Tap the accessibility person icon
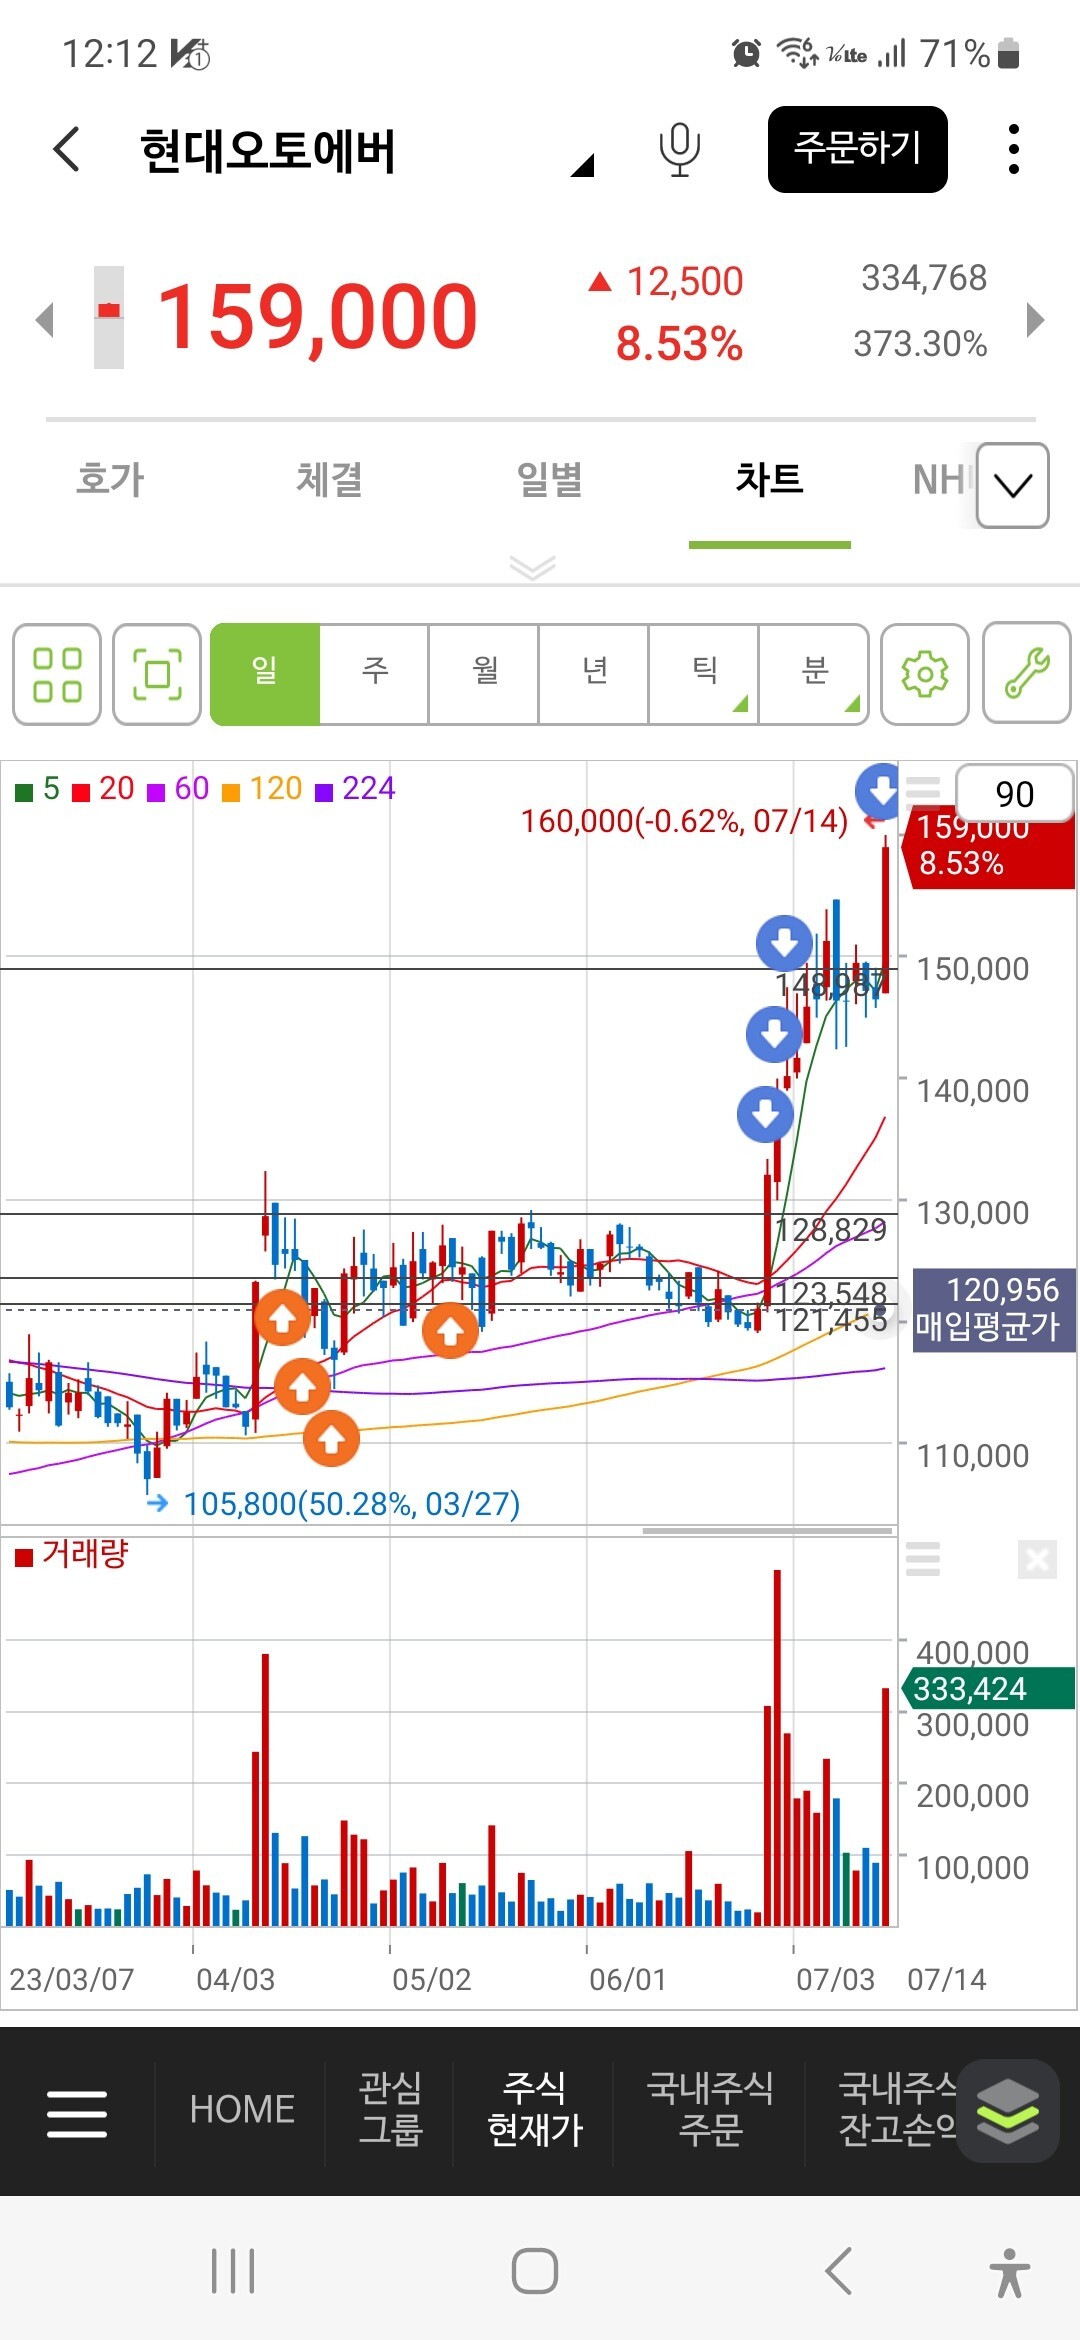The height and width of the screenshot is (2340, 1080). 1010,2272
